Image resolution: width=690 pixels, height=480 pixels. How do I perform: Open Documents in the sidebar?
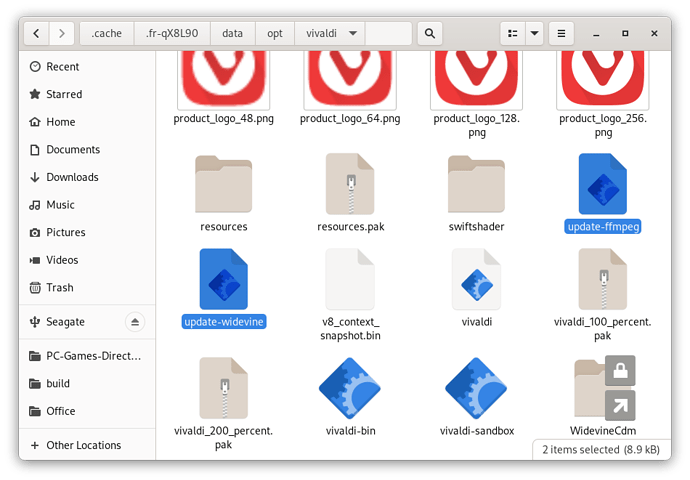87,150
